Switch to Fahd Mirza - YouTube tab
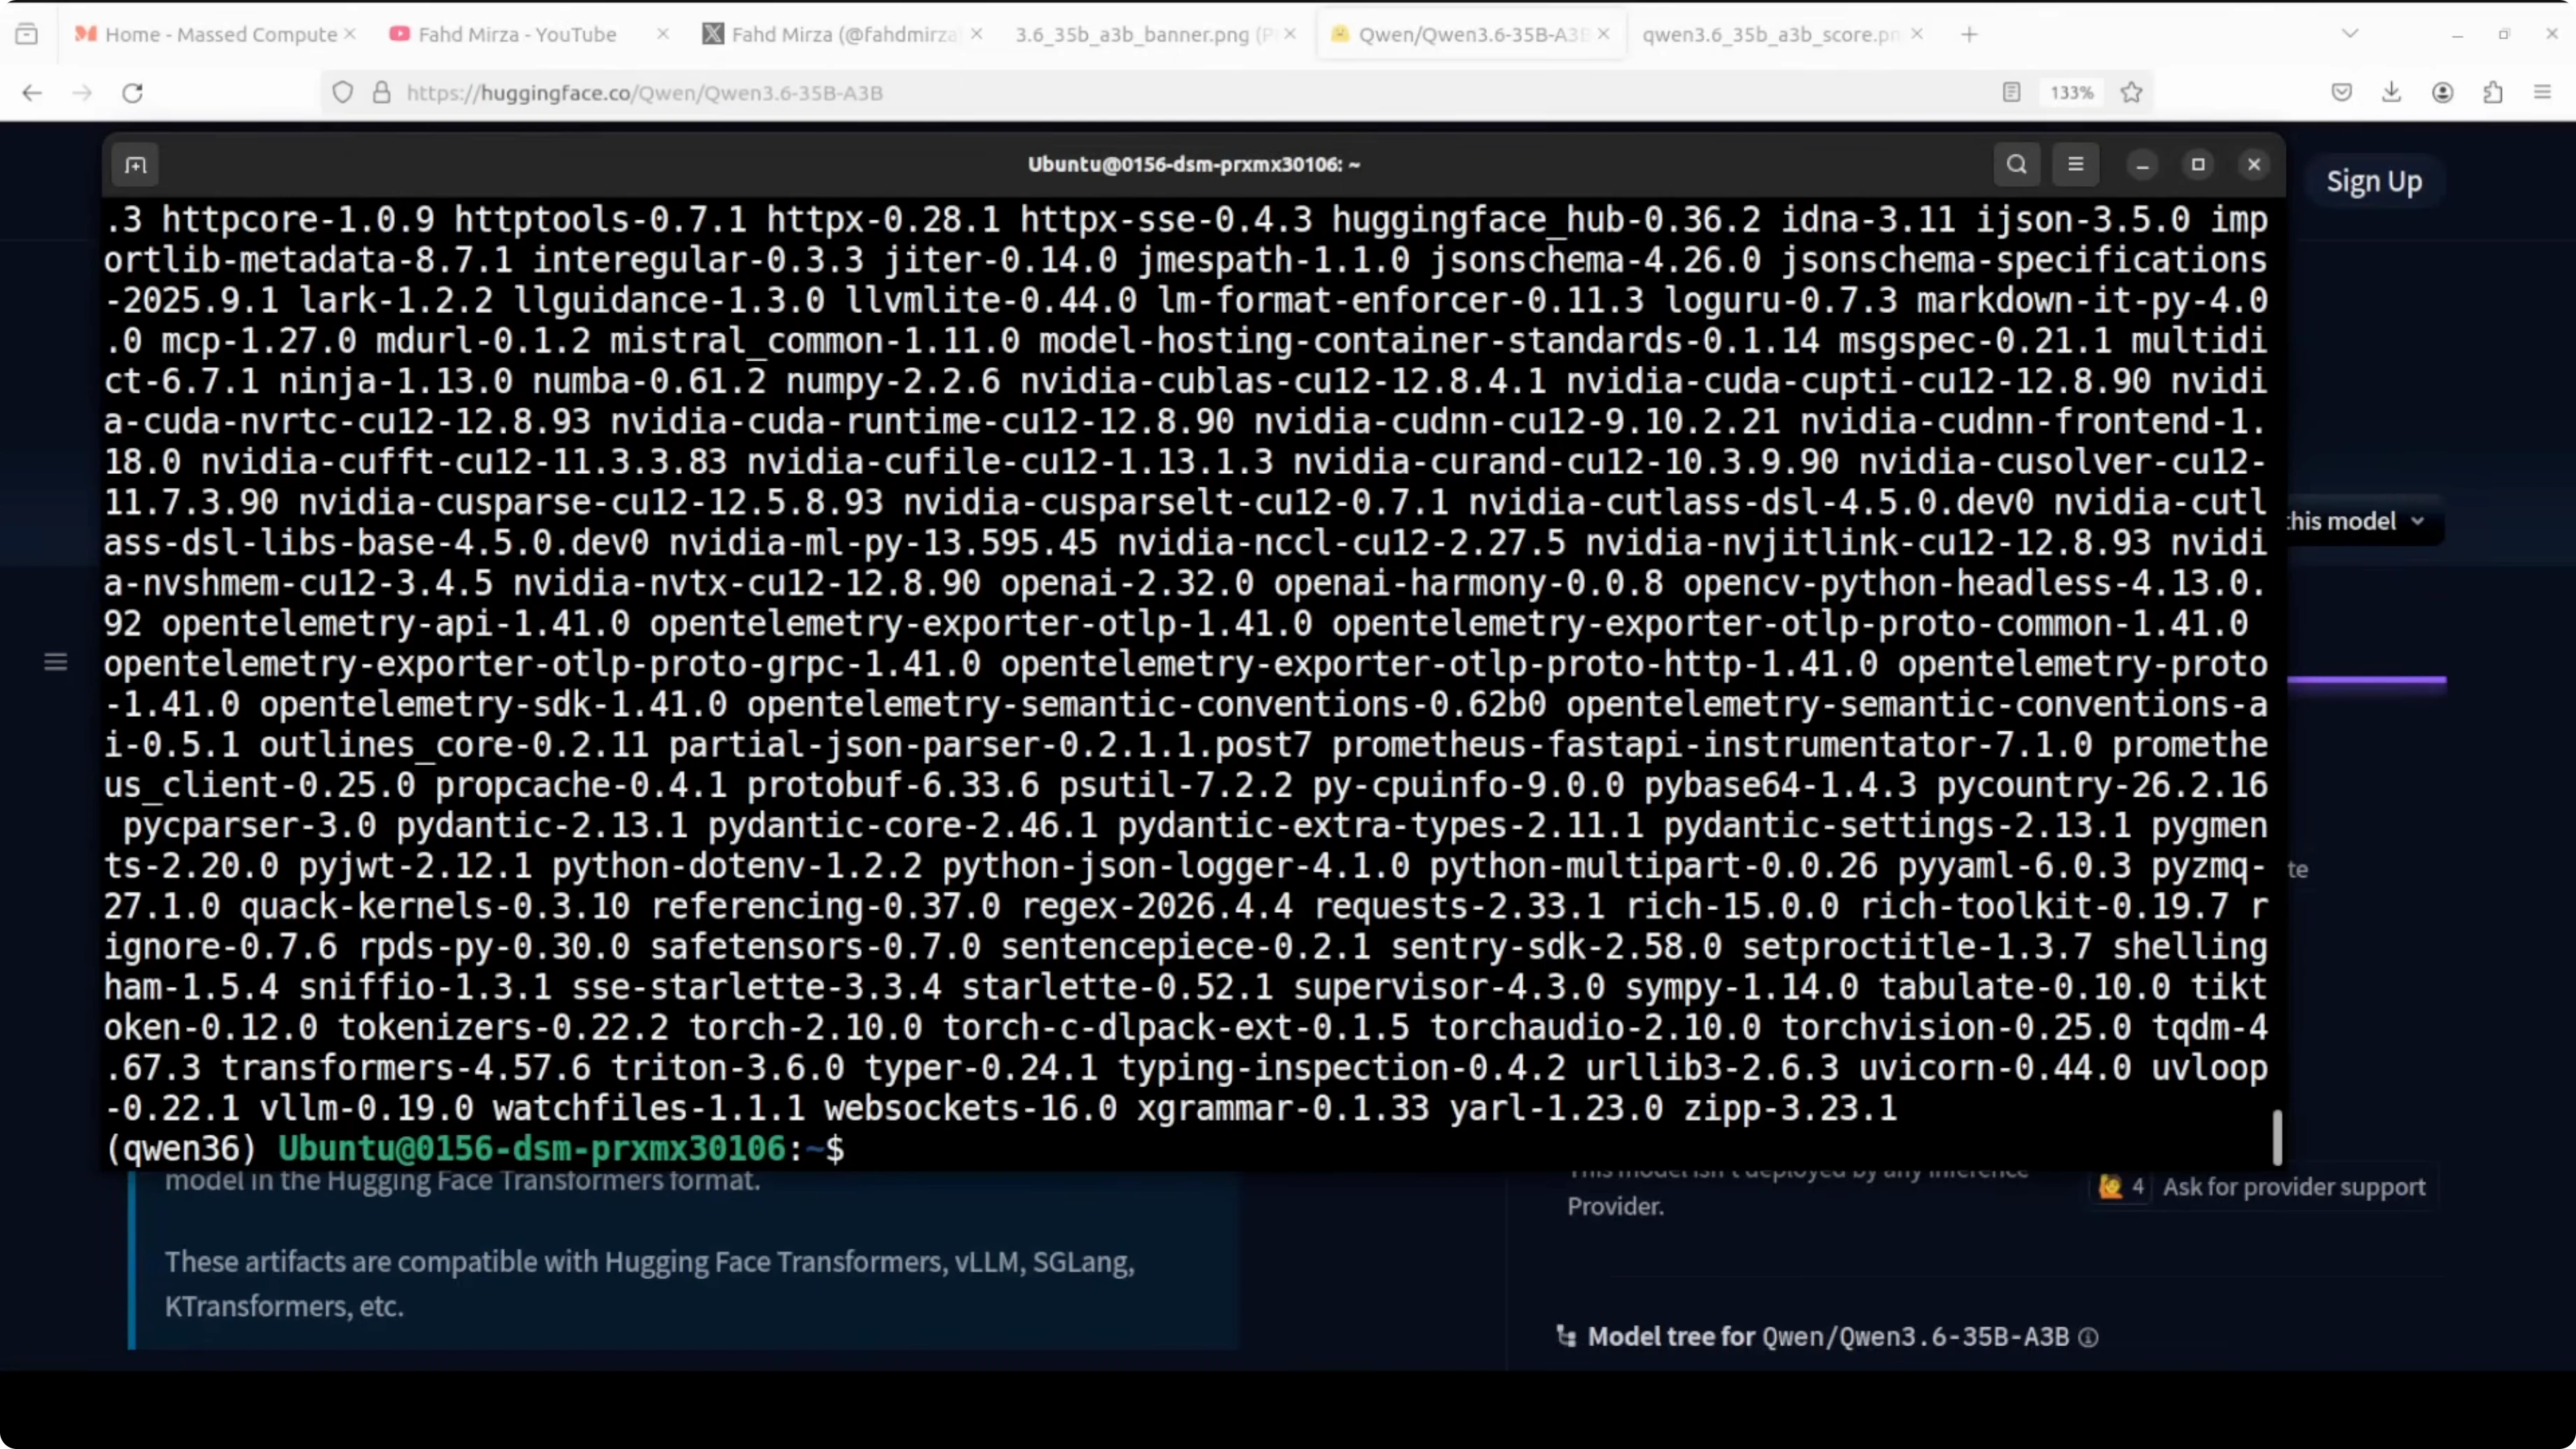Screen dimensions: 2576x1449 tap(517, 34)
